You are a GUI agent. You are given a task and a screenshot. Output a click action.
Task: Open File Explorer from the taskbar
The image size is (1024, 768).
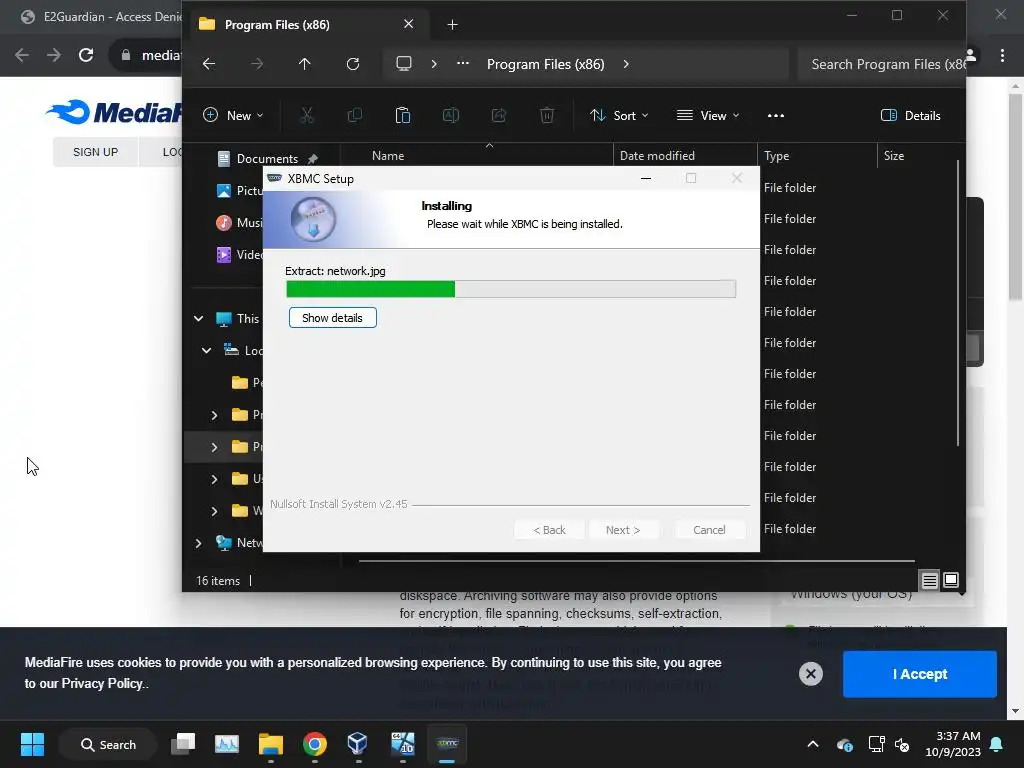coord(270,744)
